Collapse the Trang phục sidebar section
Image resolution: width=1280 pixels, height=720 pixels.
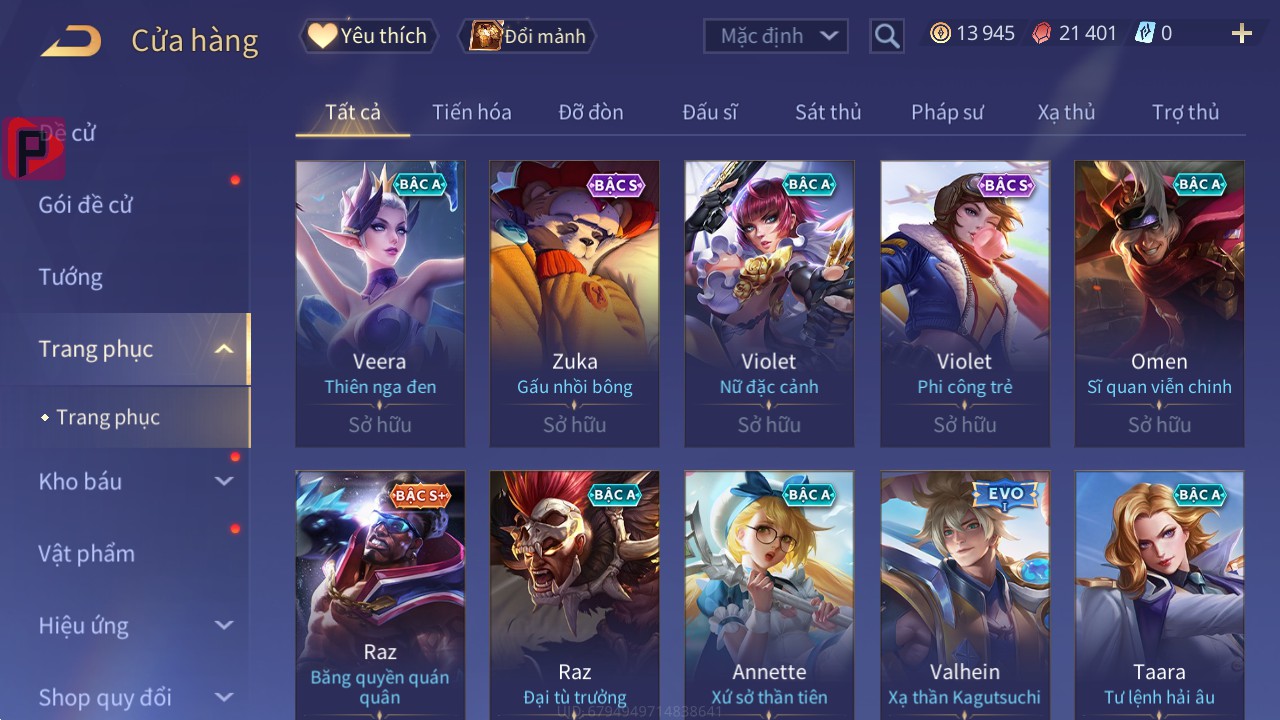pyautogui.click(x=224, y=349)
